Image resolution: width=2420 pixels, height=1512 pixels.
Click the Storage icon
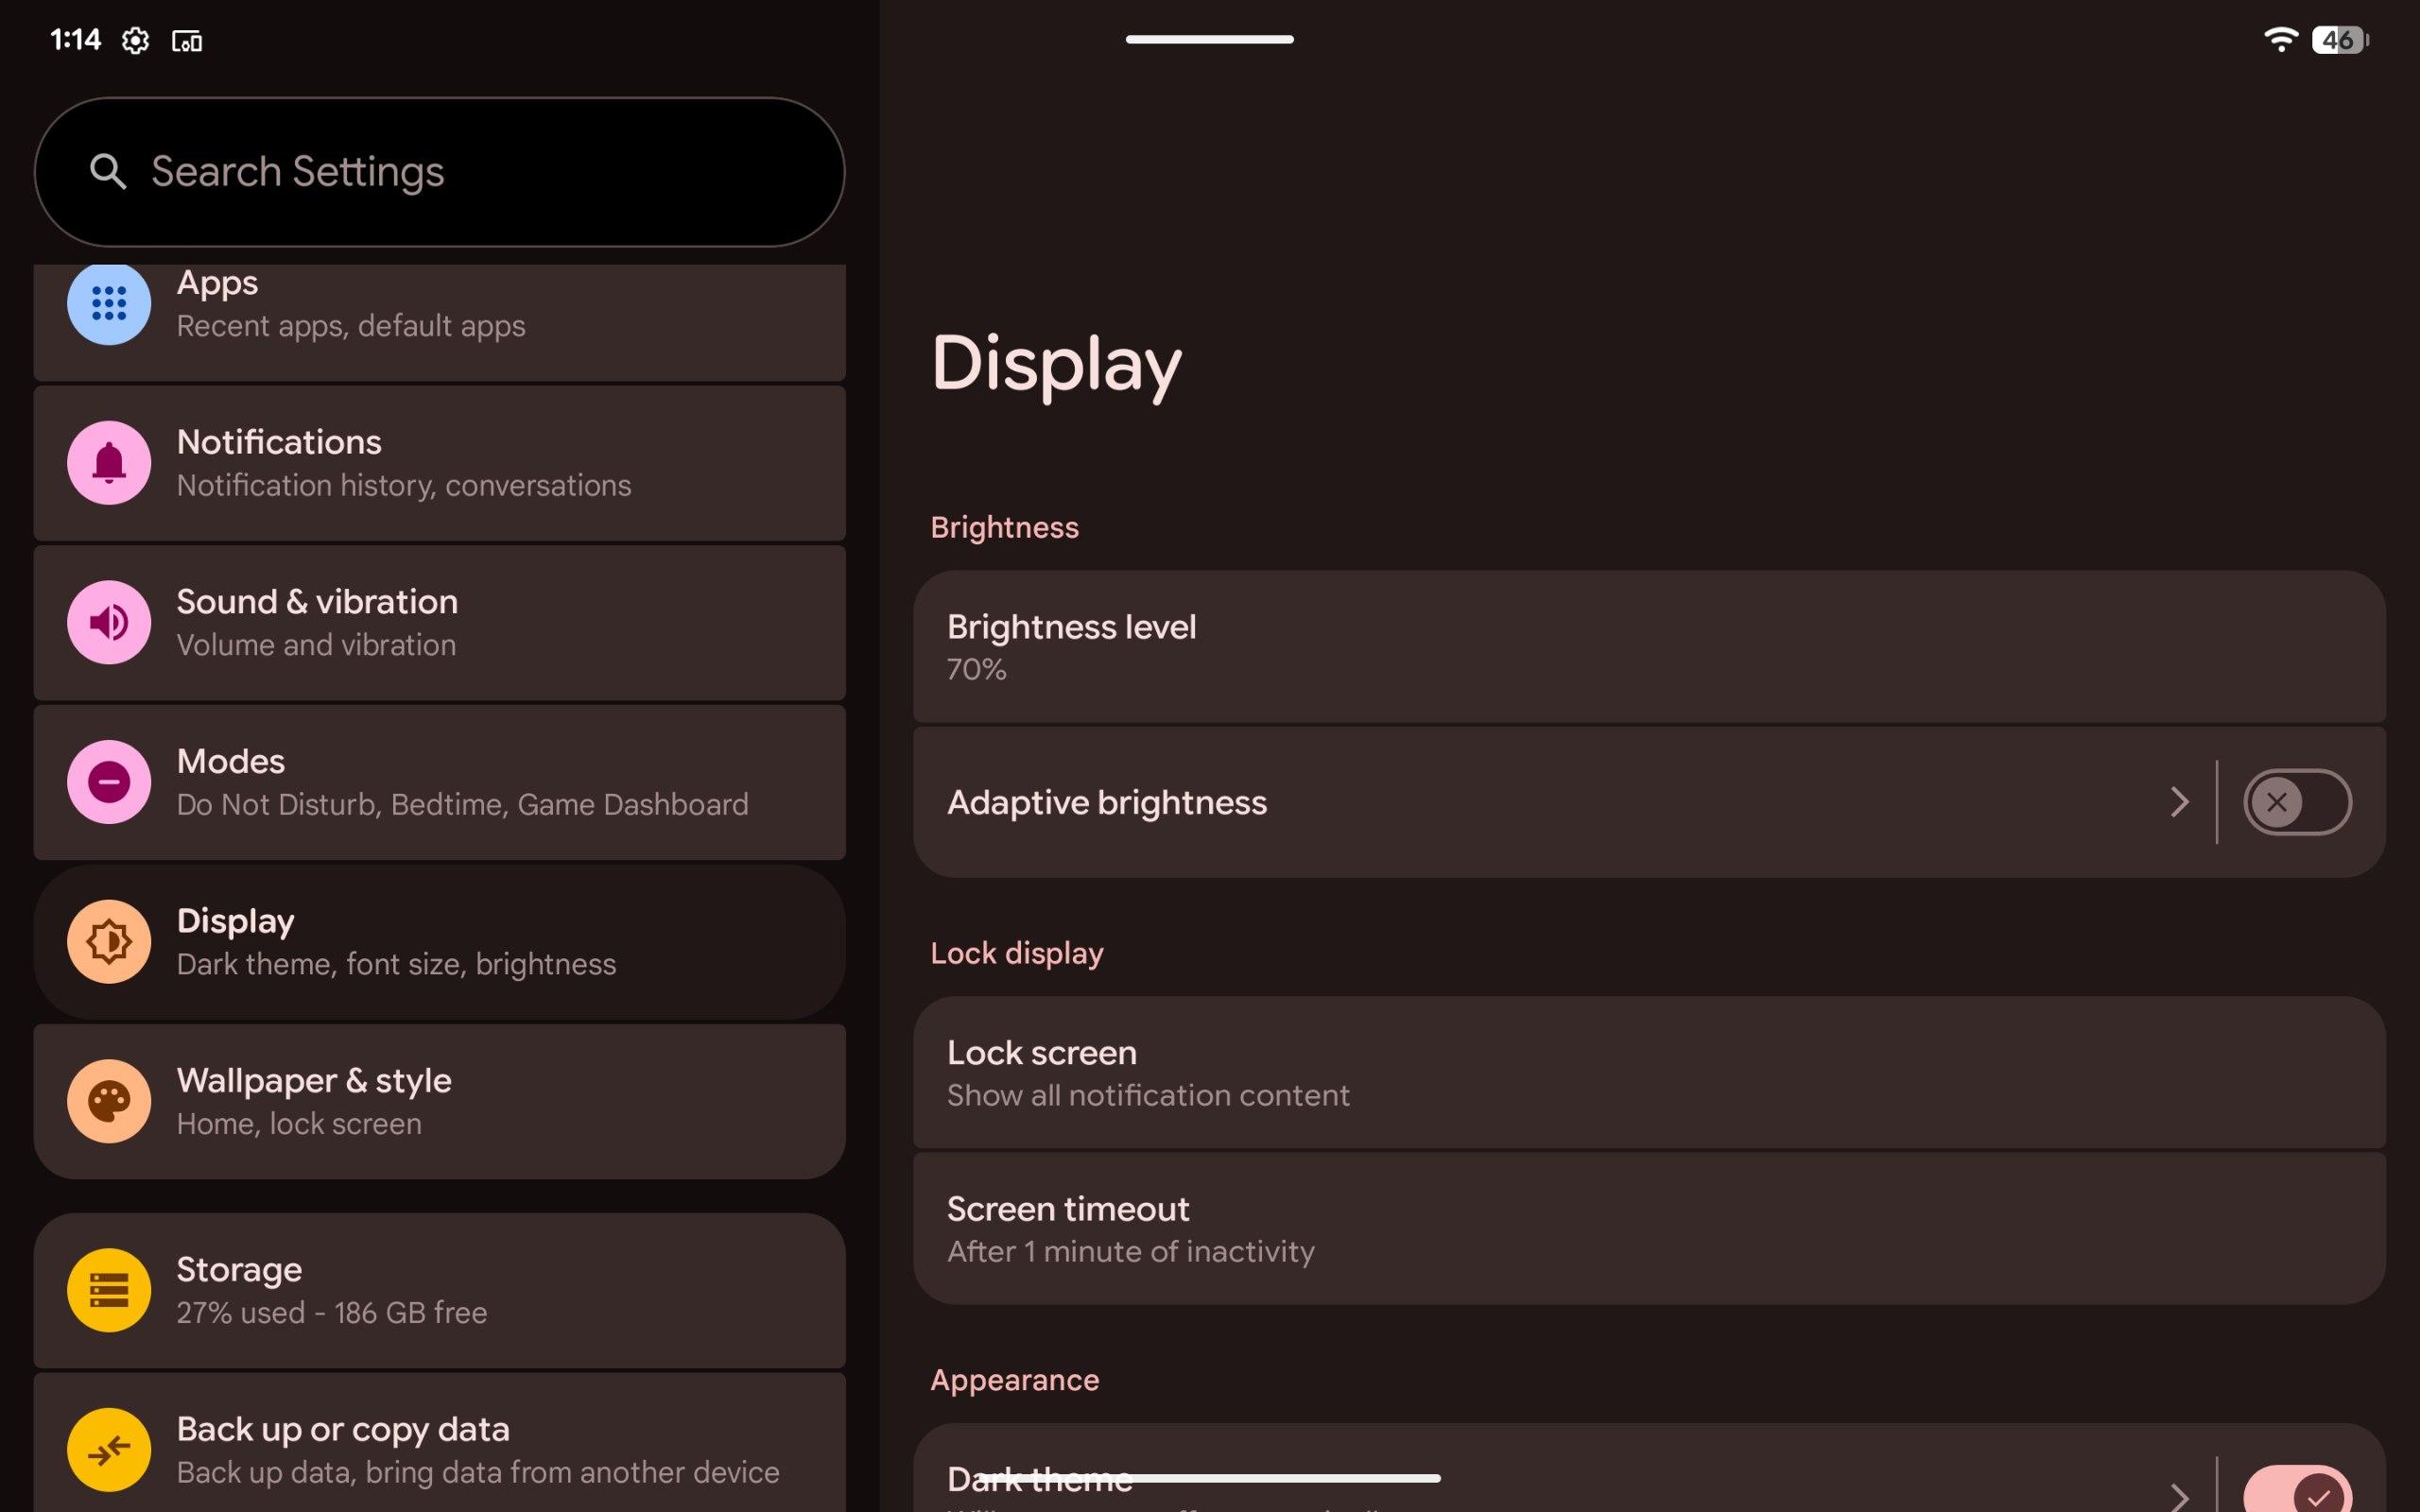coord(109,1290)
